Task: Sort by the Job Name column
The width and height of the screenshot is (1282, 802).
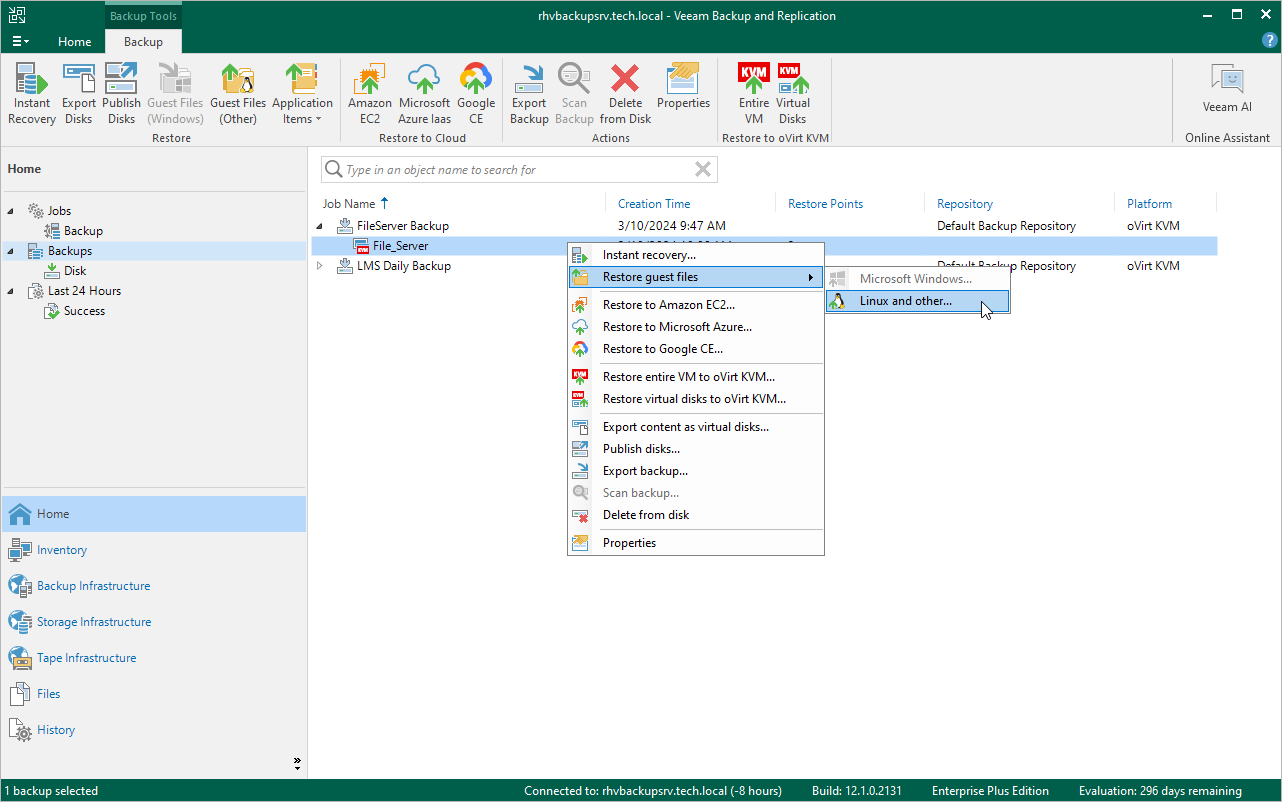Action: [x=349, y=204]
